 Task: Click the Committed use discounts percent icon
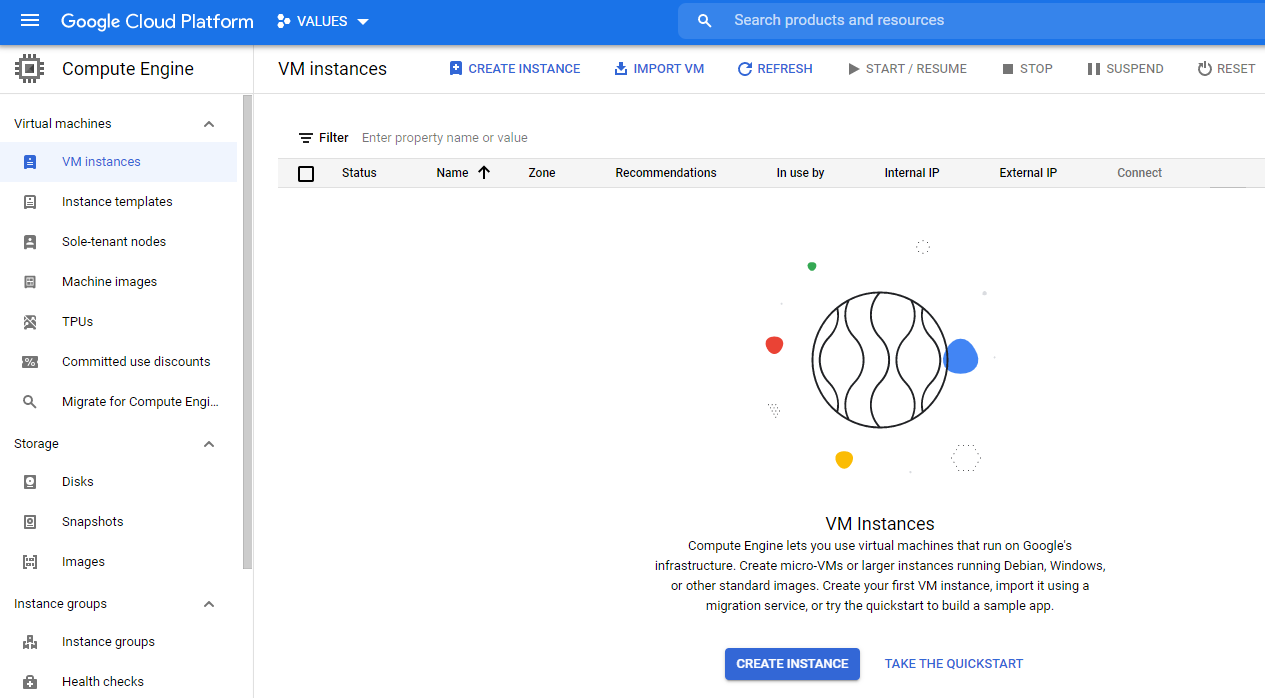tap(30, 362)
